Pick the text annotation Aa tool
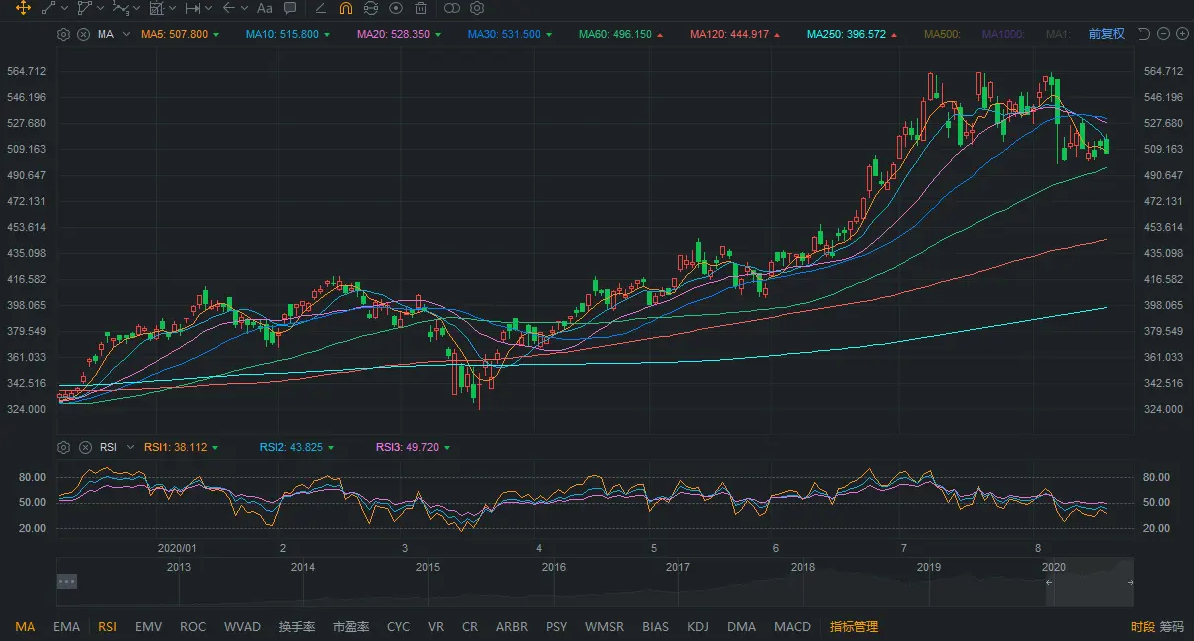This screenshot has width=1194, height=641. pos(264,9)
